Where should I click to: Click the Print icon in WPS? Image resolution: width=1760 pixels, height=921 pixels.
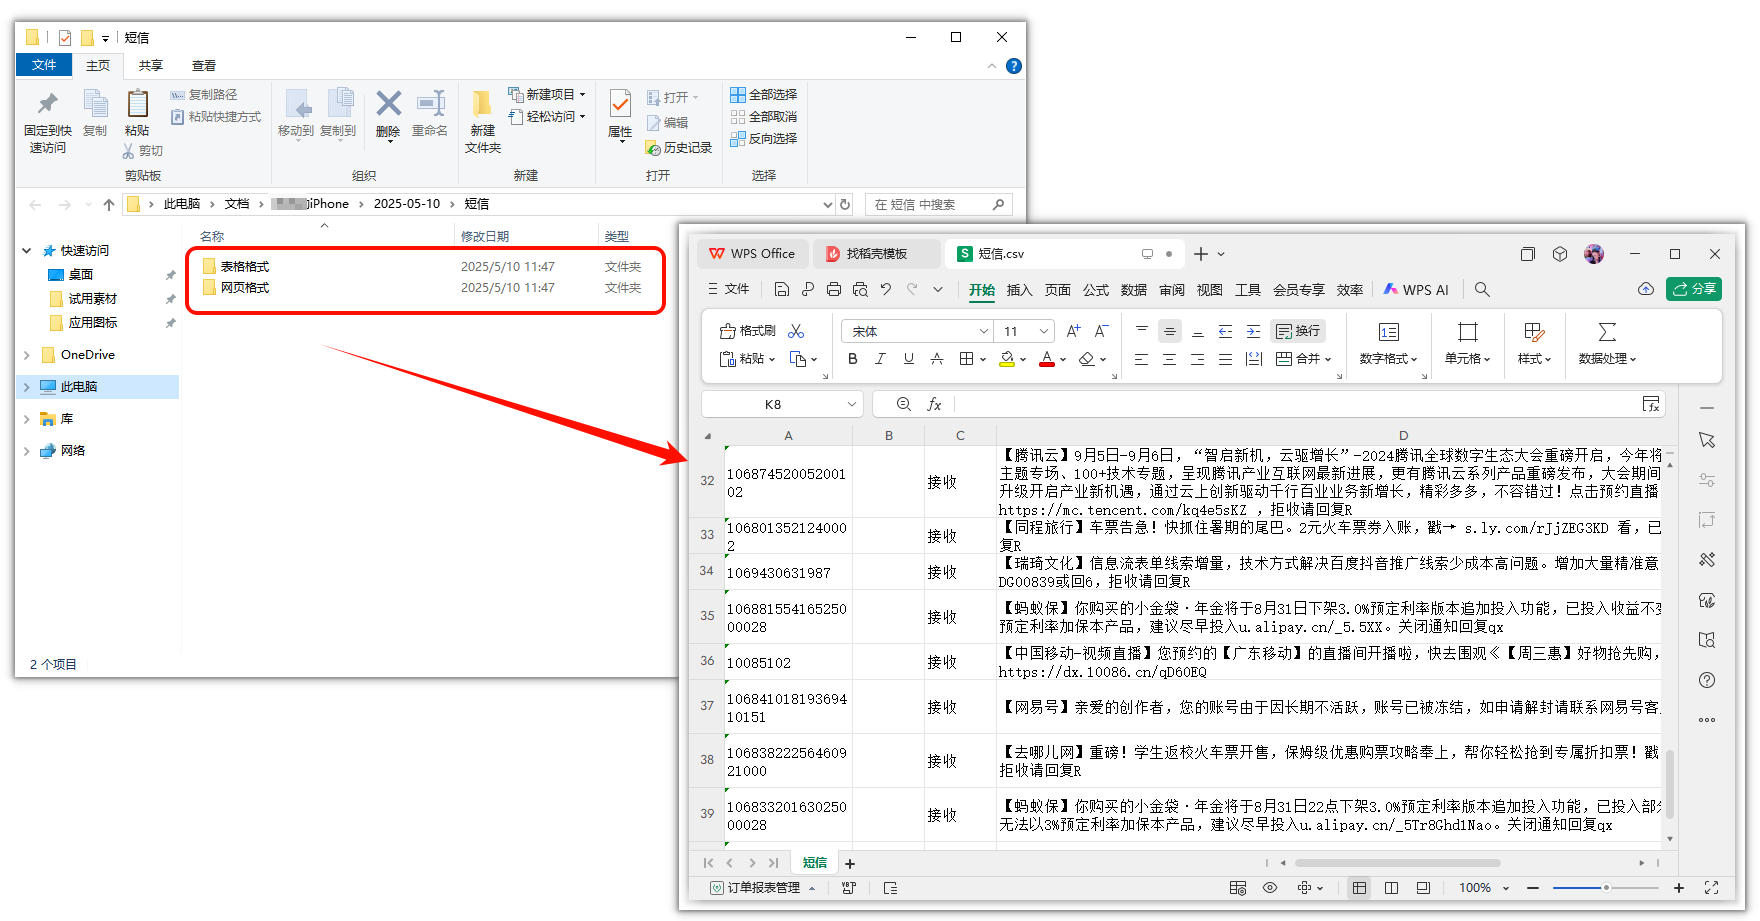point(834,289)
